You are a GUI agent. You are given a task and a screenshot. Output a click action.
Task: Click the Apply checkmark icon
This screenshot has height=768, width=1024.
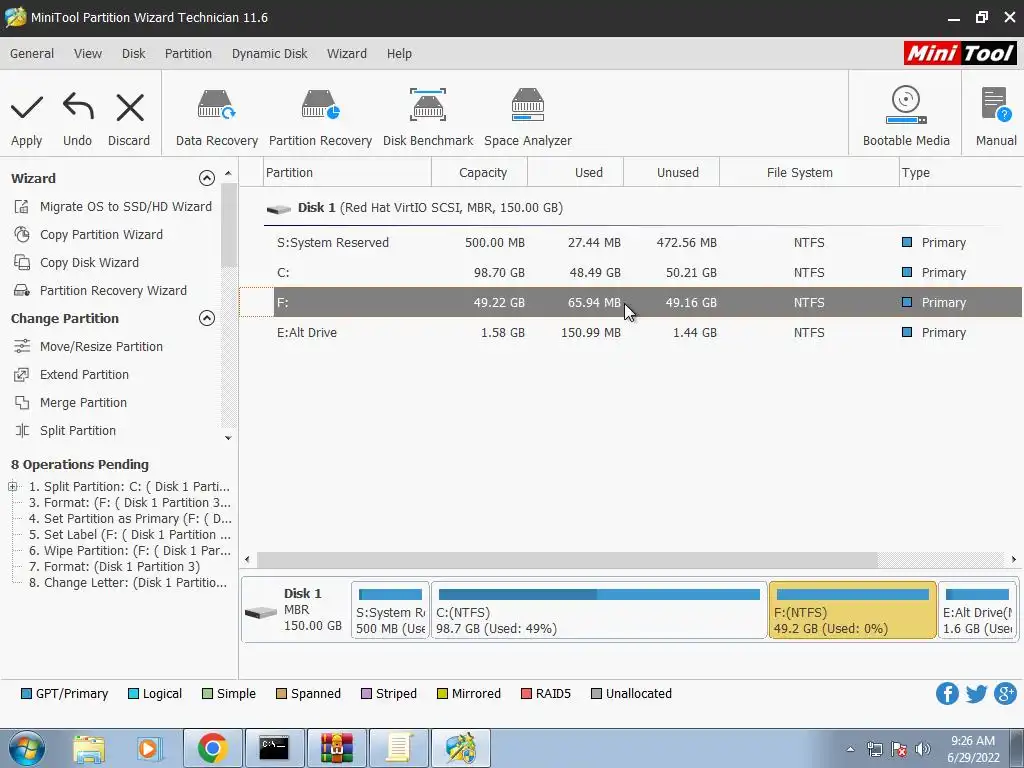pyautogui.click(x=27, y=108)
